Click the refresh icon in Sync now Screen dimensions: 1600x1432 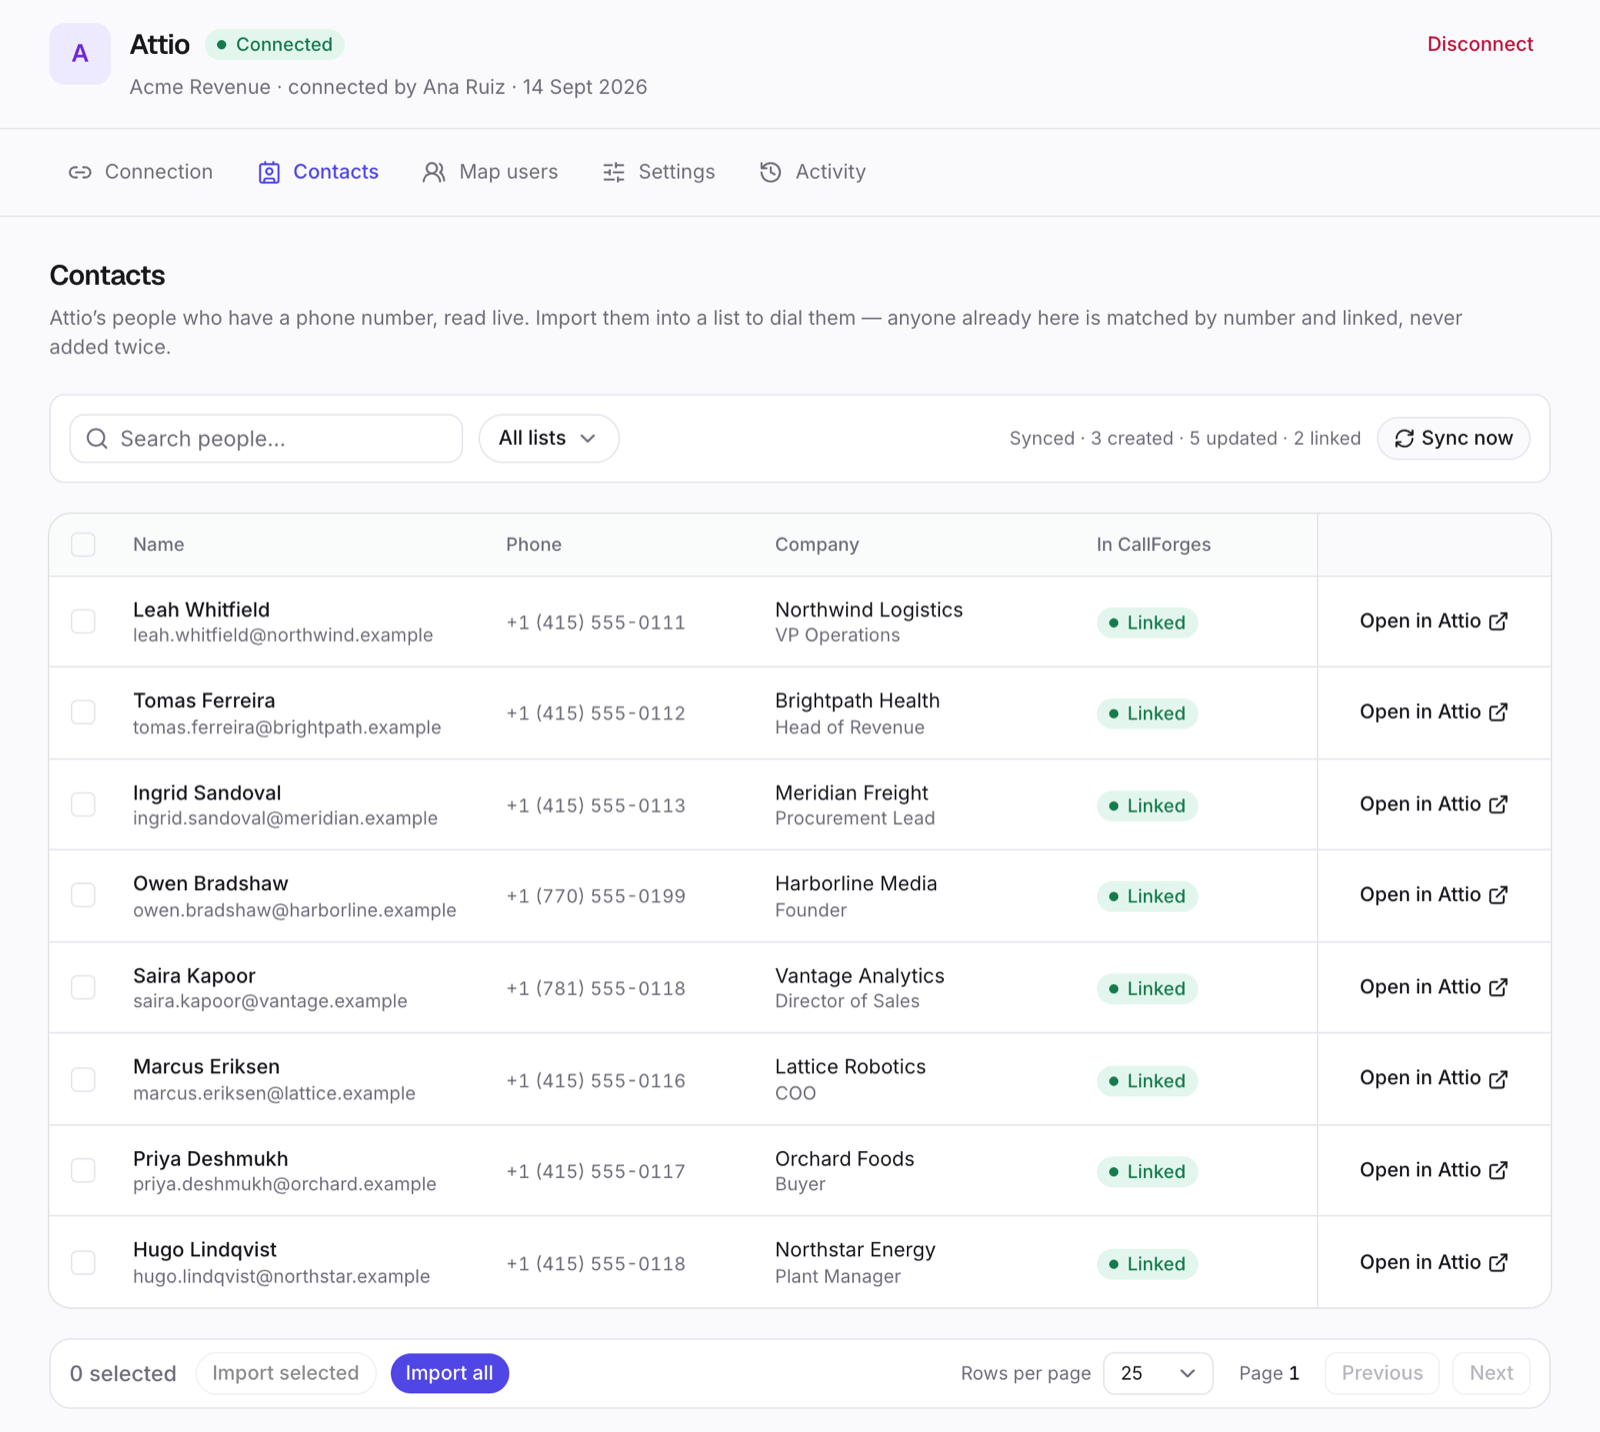[1404, 439]
